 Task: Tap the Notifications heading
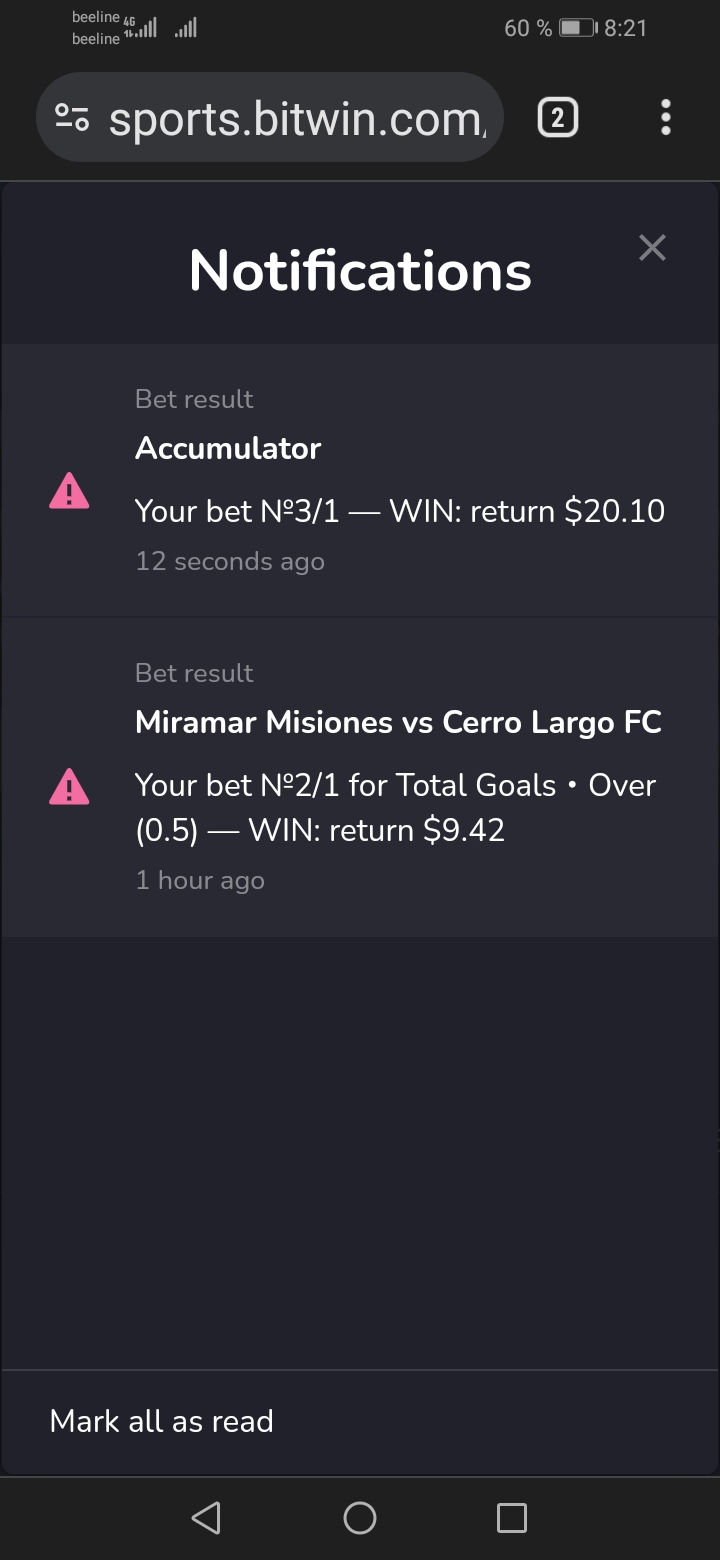click(360, 271)
